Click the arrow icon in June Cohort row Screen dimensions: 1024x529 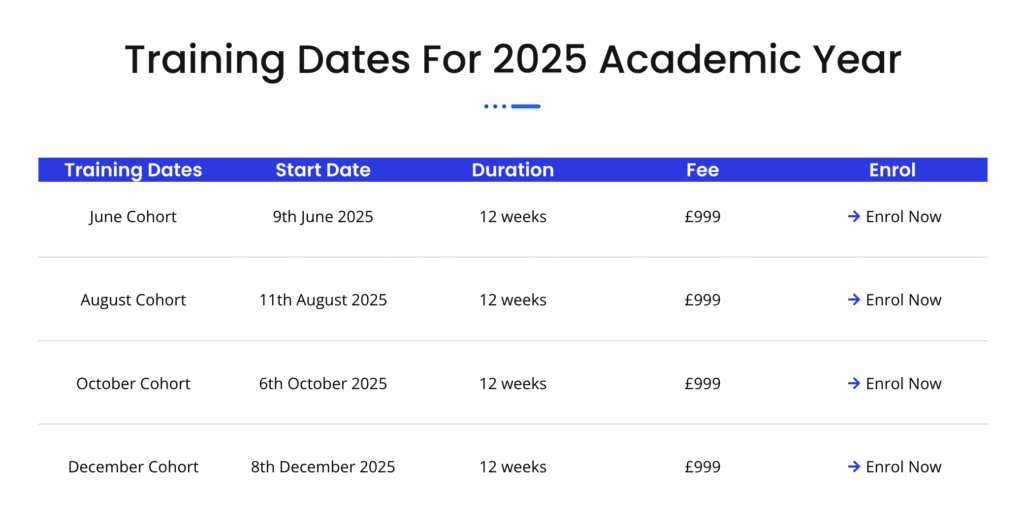[854, 216]
